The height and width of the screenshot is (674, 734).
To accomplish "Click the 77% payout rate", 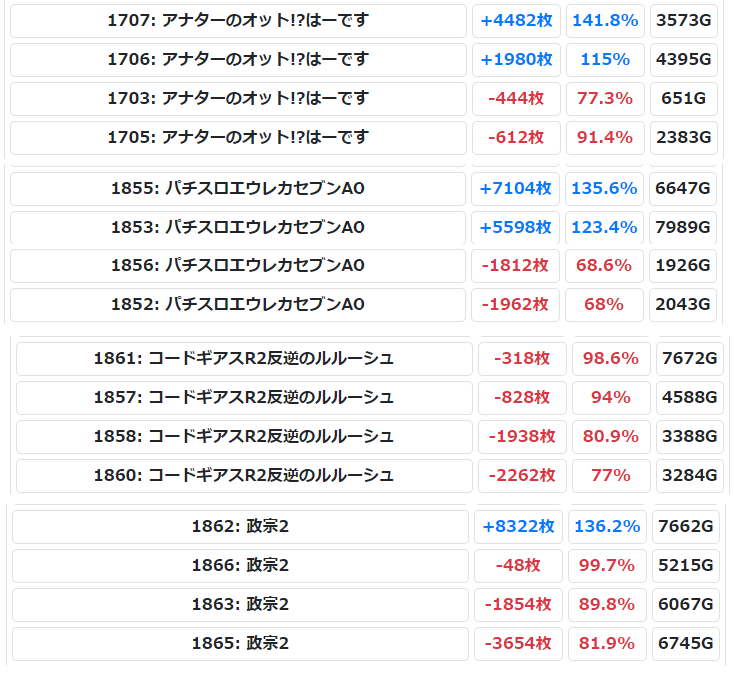I will (611, 476).
